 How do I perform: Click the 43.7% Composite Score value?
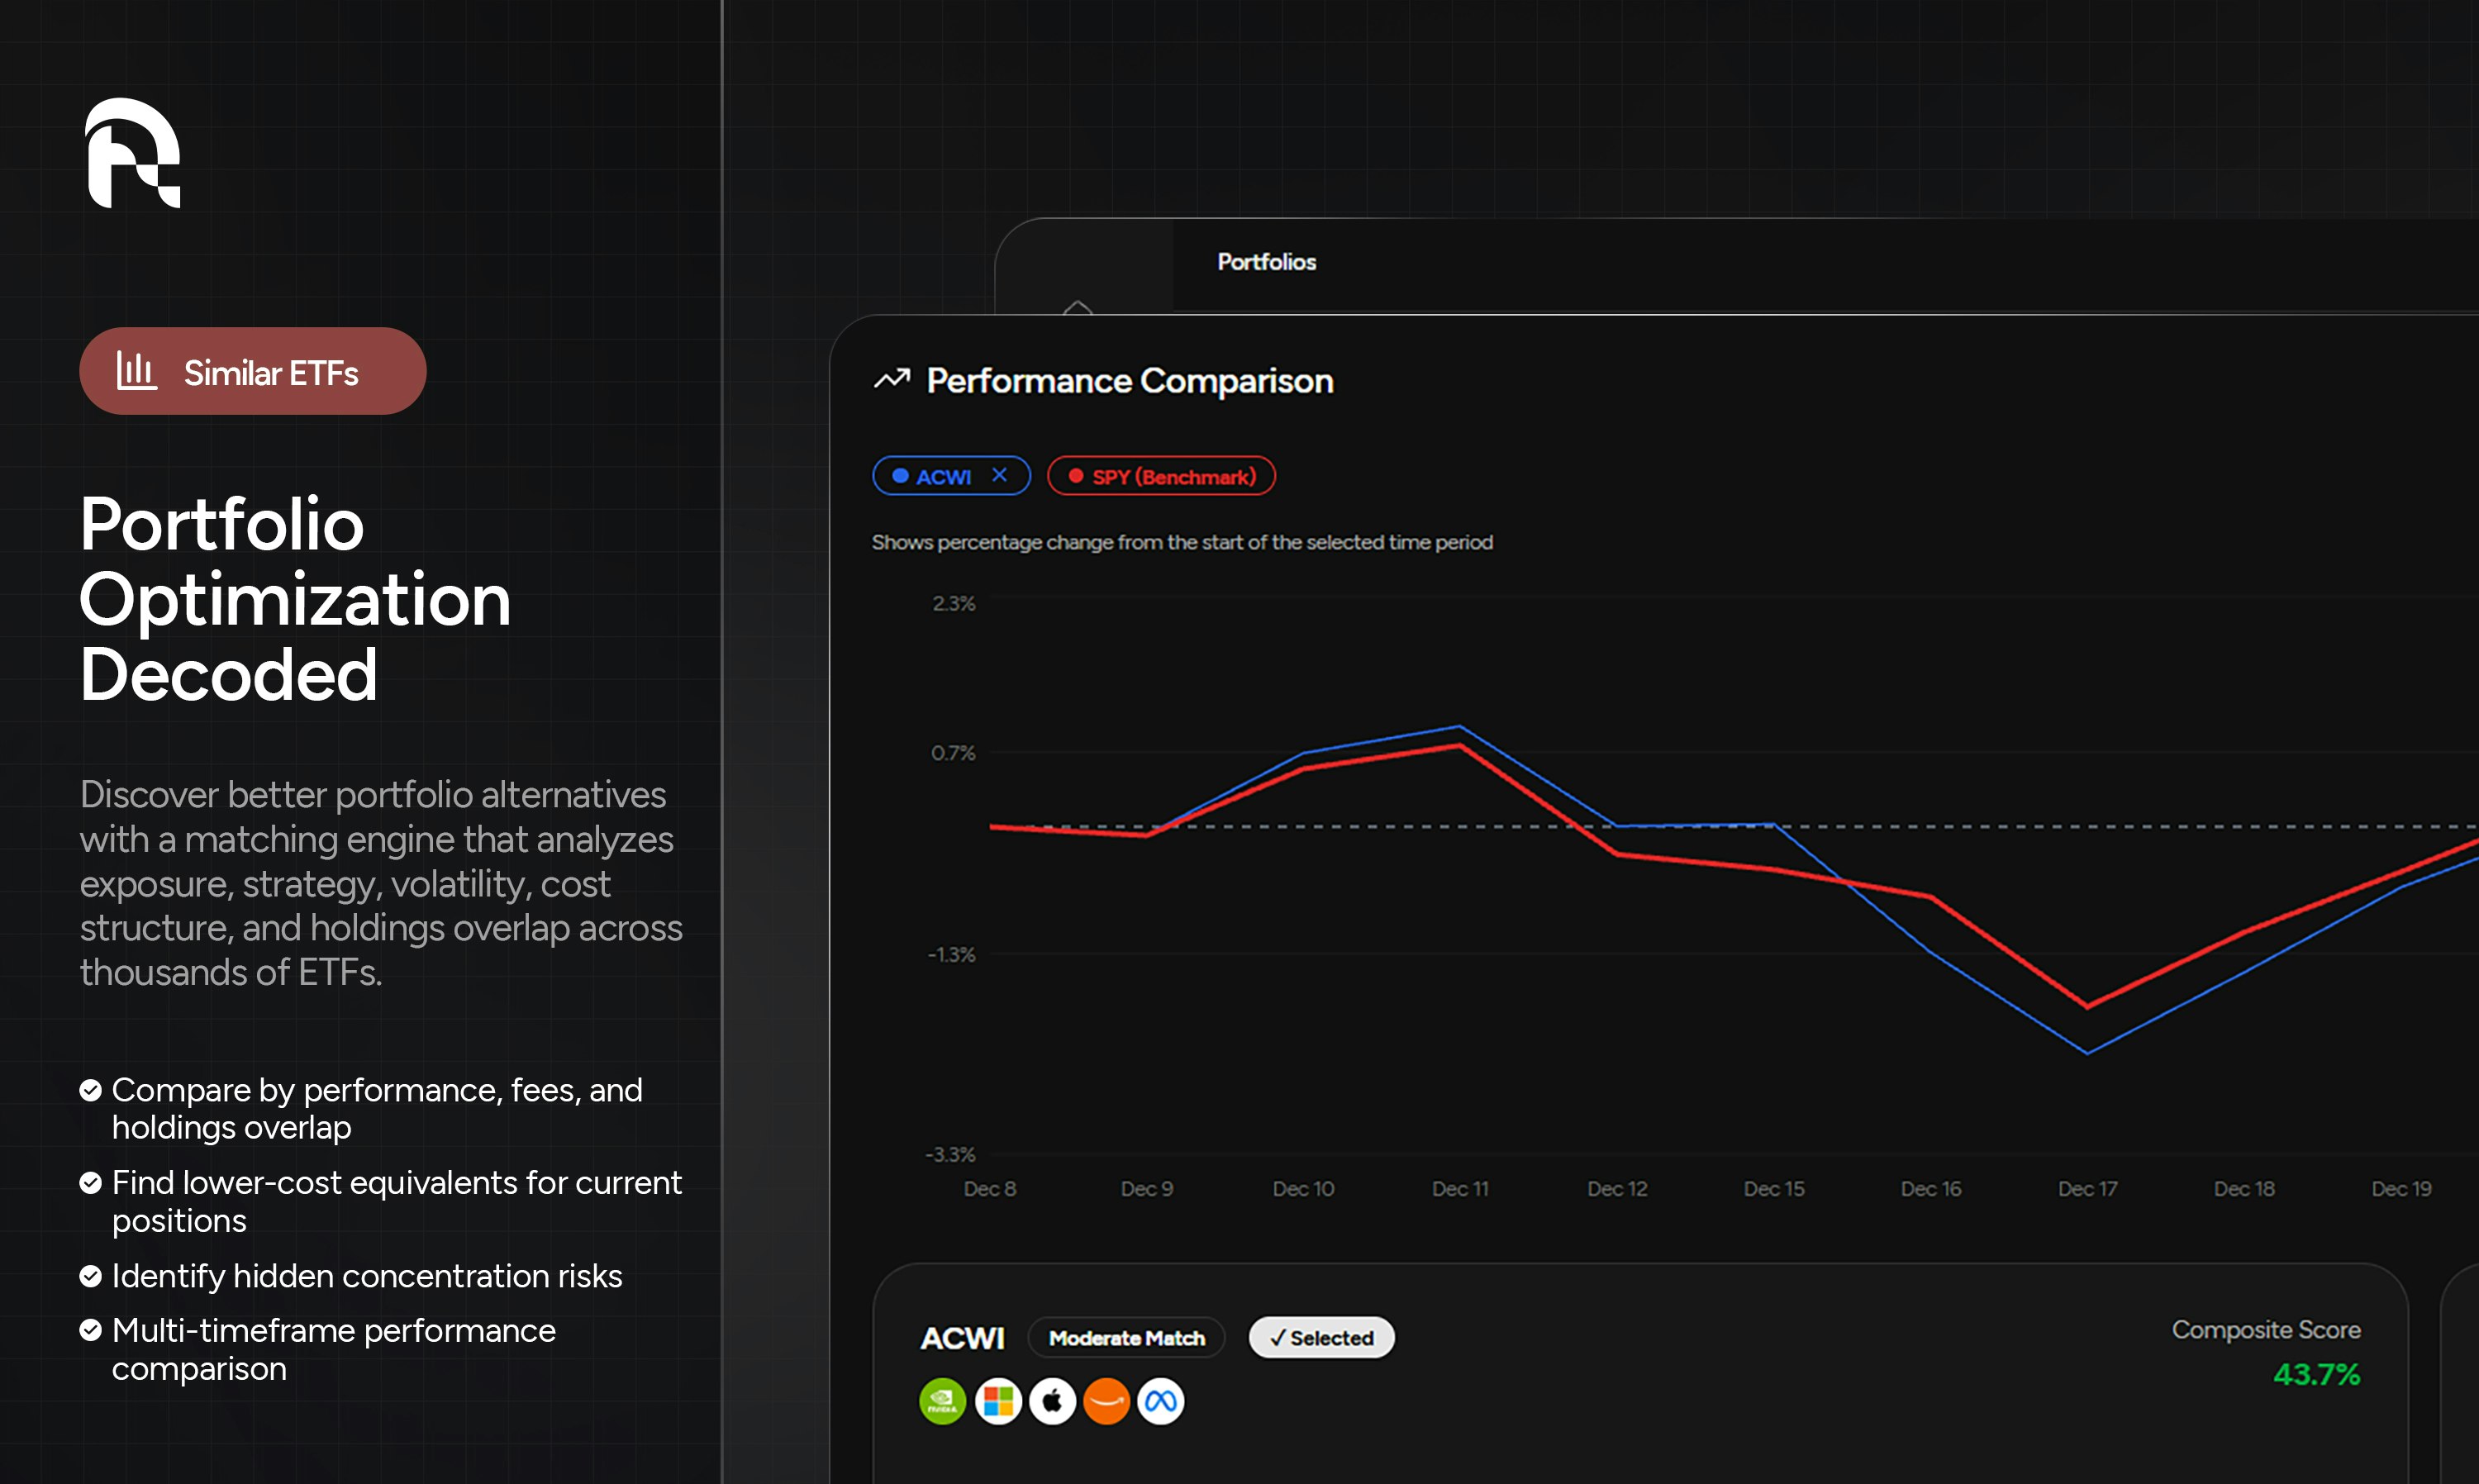coord(2316,1375)
